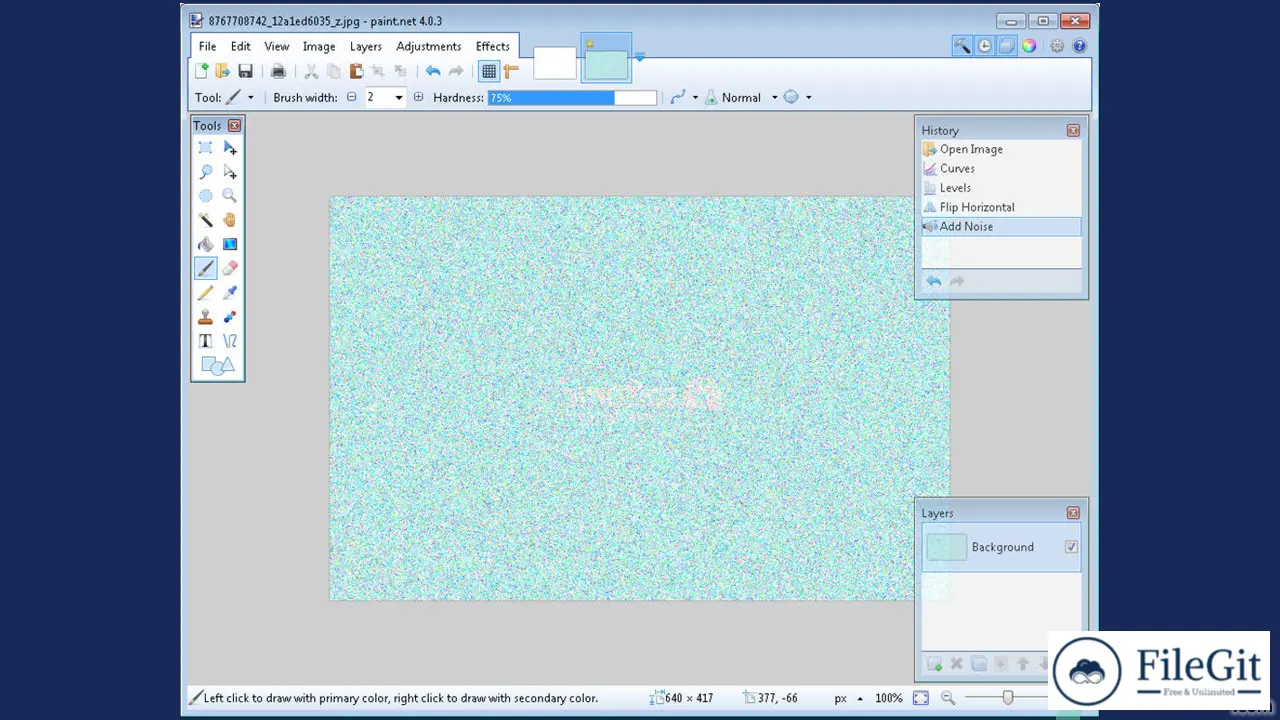Toggle the rulers button
The height and width of the screenshot is (720, 1280).
(x=511, y=71)
